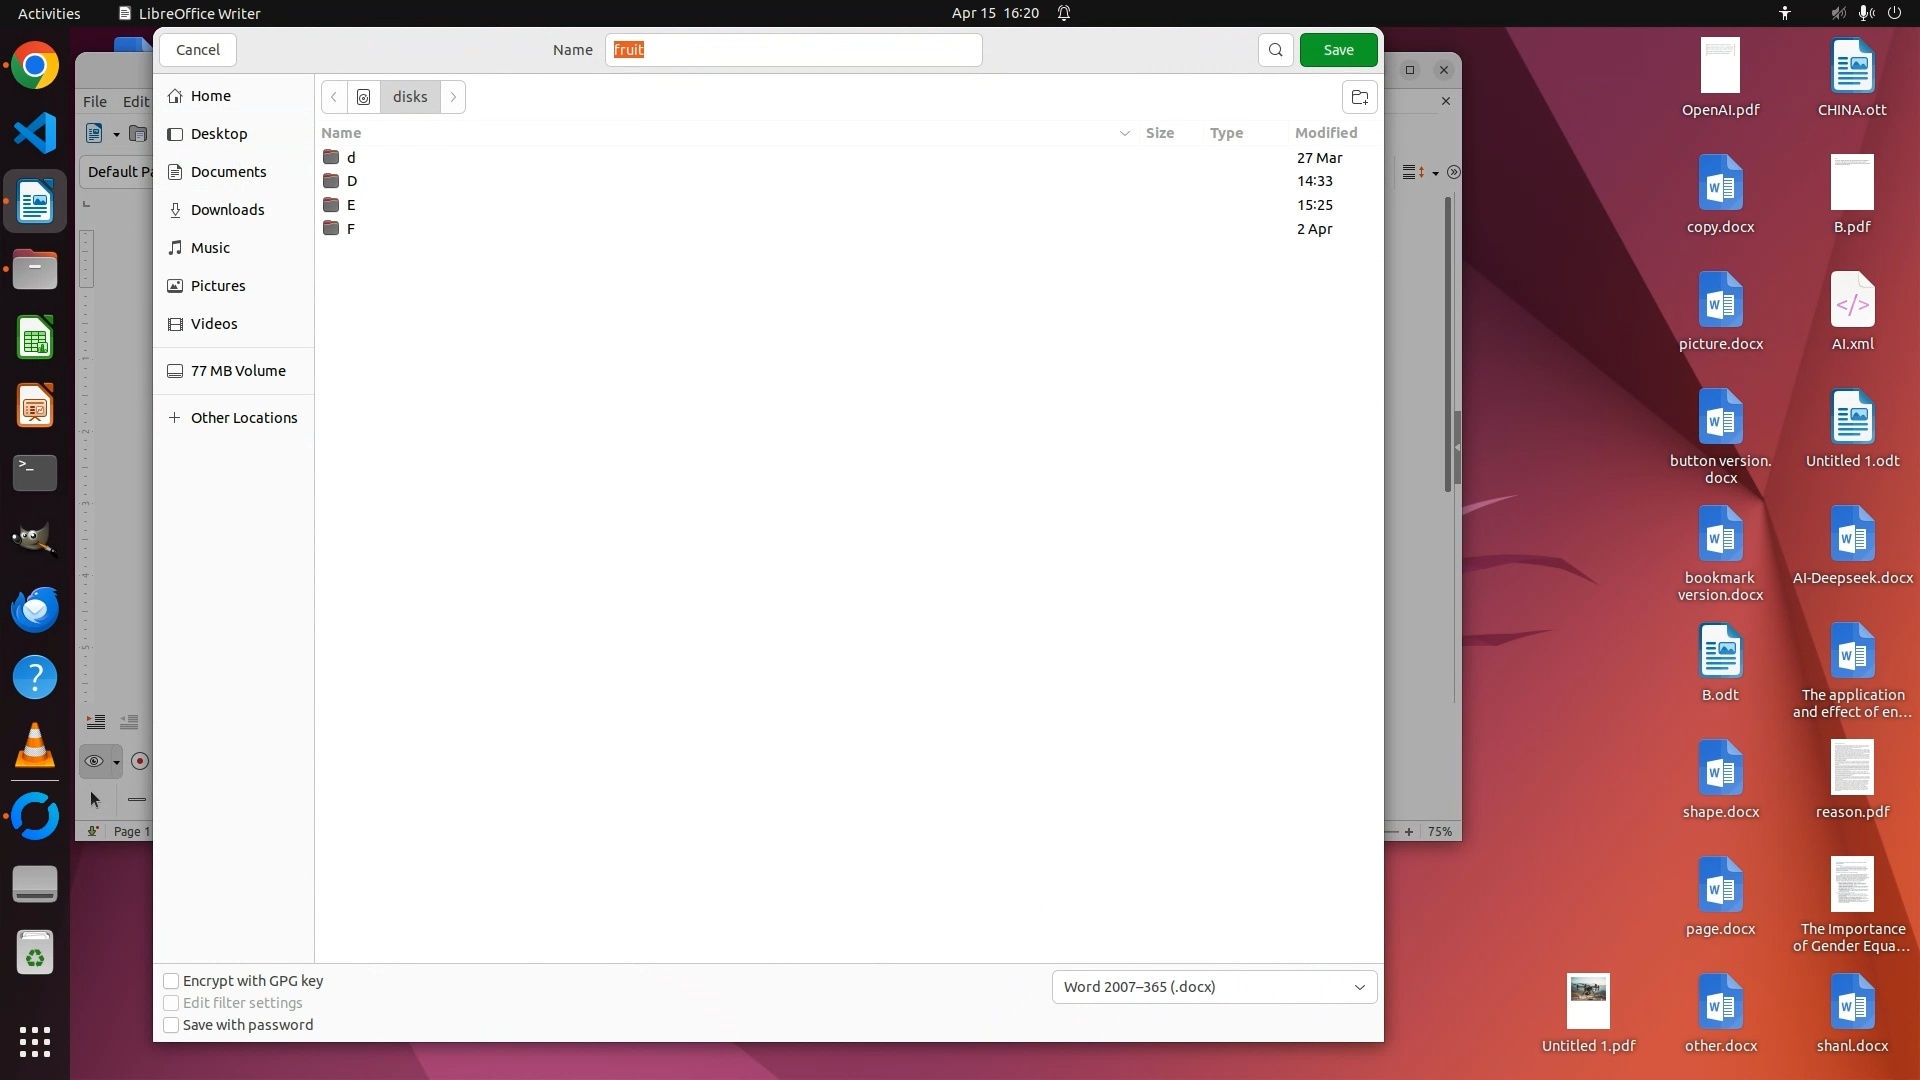Viewport: 1920px width, 1080px height.
Task: Enable Encrypt with GPG key checkbox
Action: tap(171, 981)
